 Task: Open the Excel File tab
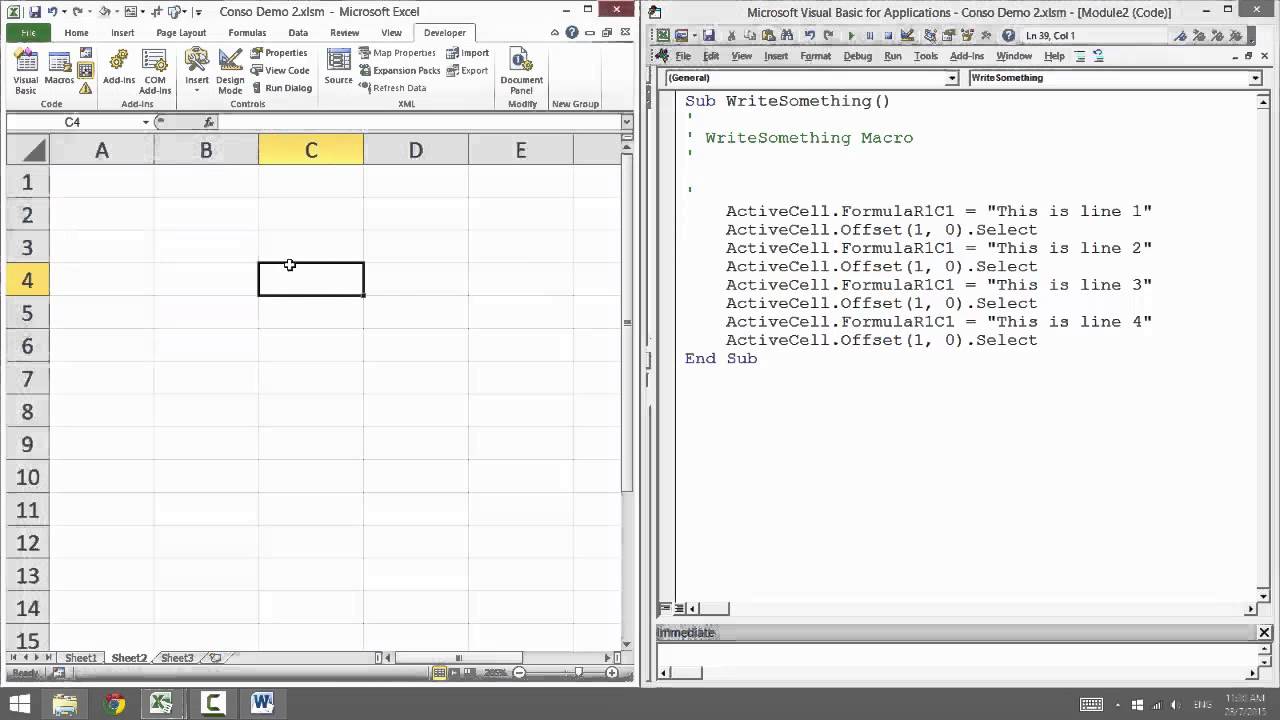[x=28, y=33]
